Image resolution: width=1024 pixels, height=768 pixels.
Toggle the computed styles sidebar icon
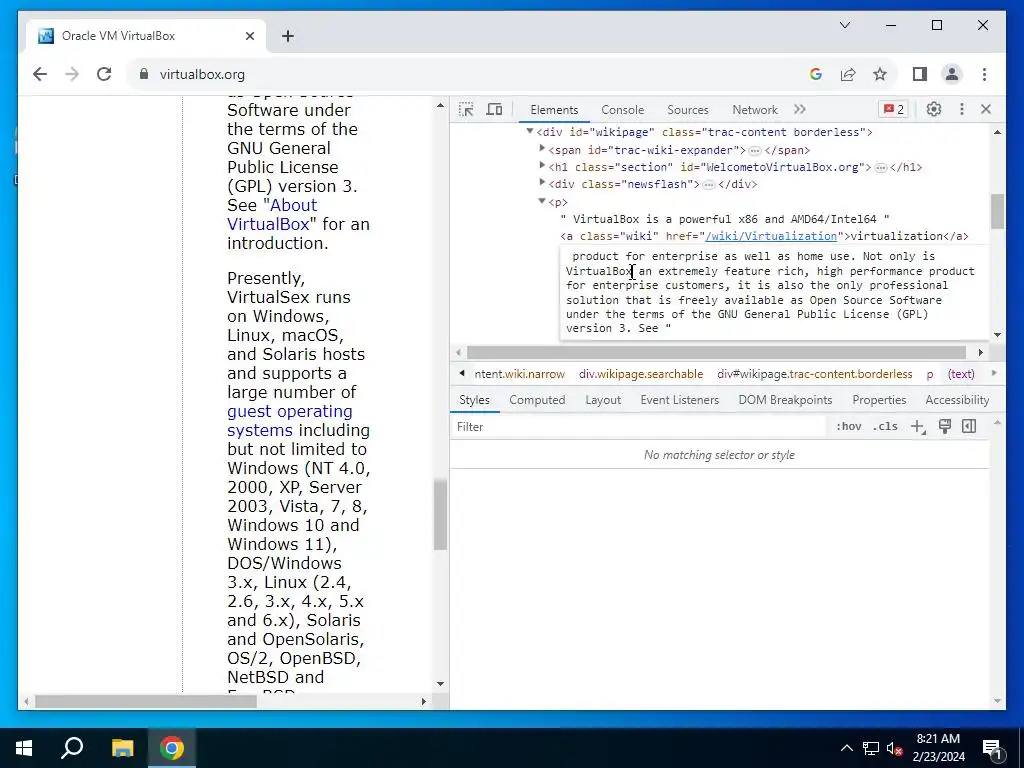pyautogui.click(x=969, y=426)
